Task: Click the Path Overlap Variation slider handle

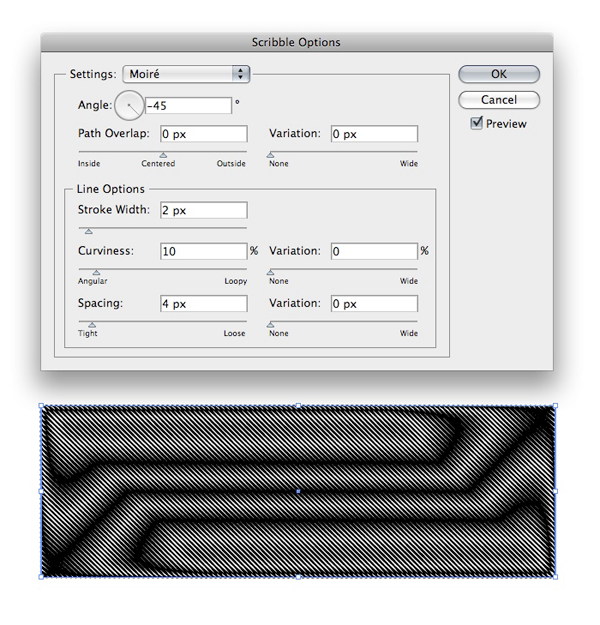Action: (x=271, y=155)
